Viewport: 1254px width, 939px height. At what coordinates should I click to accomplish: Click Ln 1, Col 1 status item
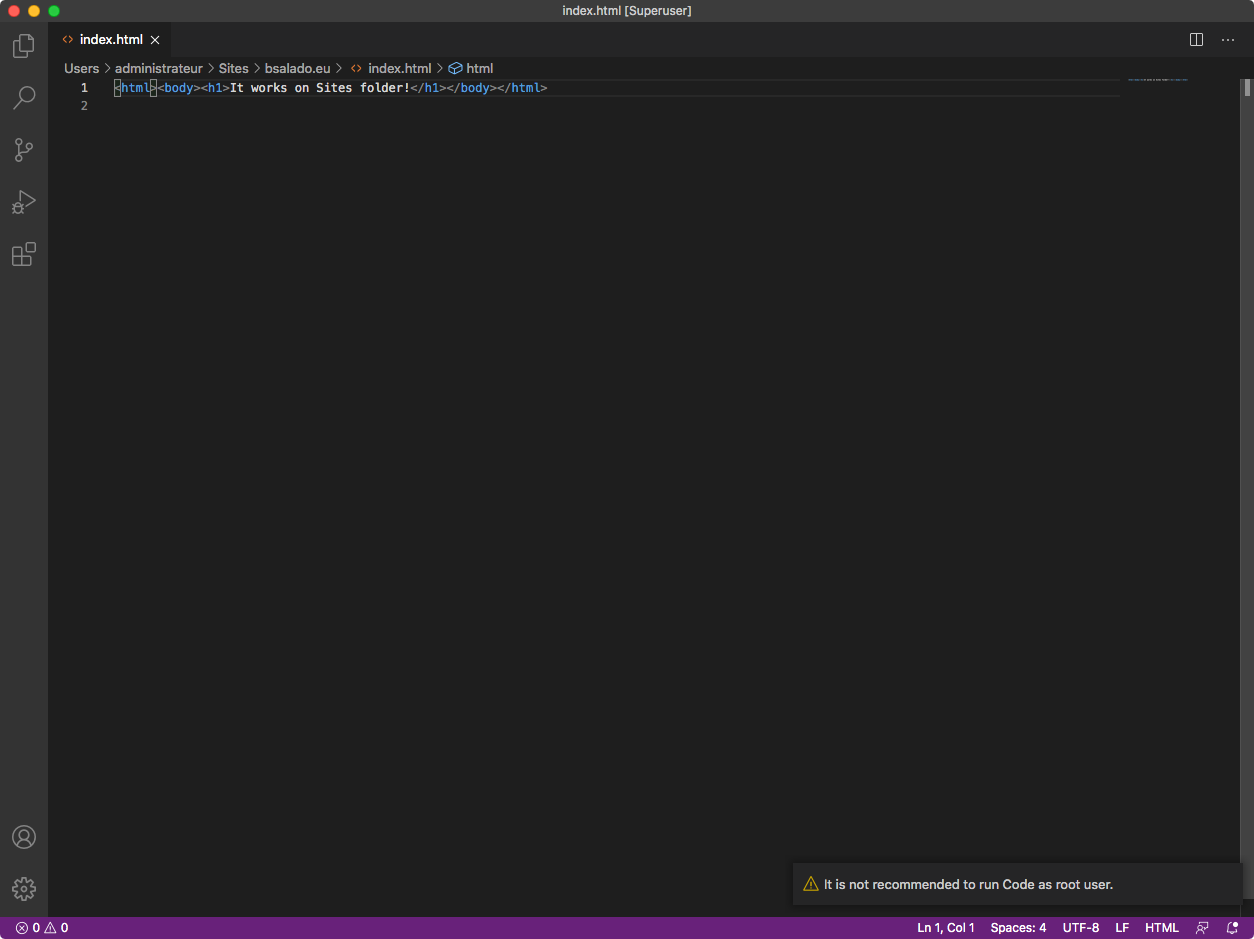tap(945, 928)
